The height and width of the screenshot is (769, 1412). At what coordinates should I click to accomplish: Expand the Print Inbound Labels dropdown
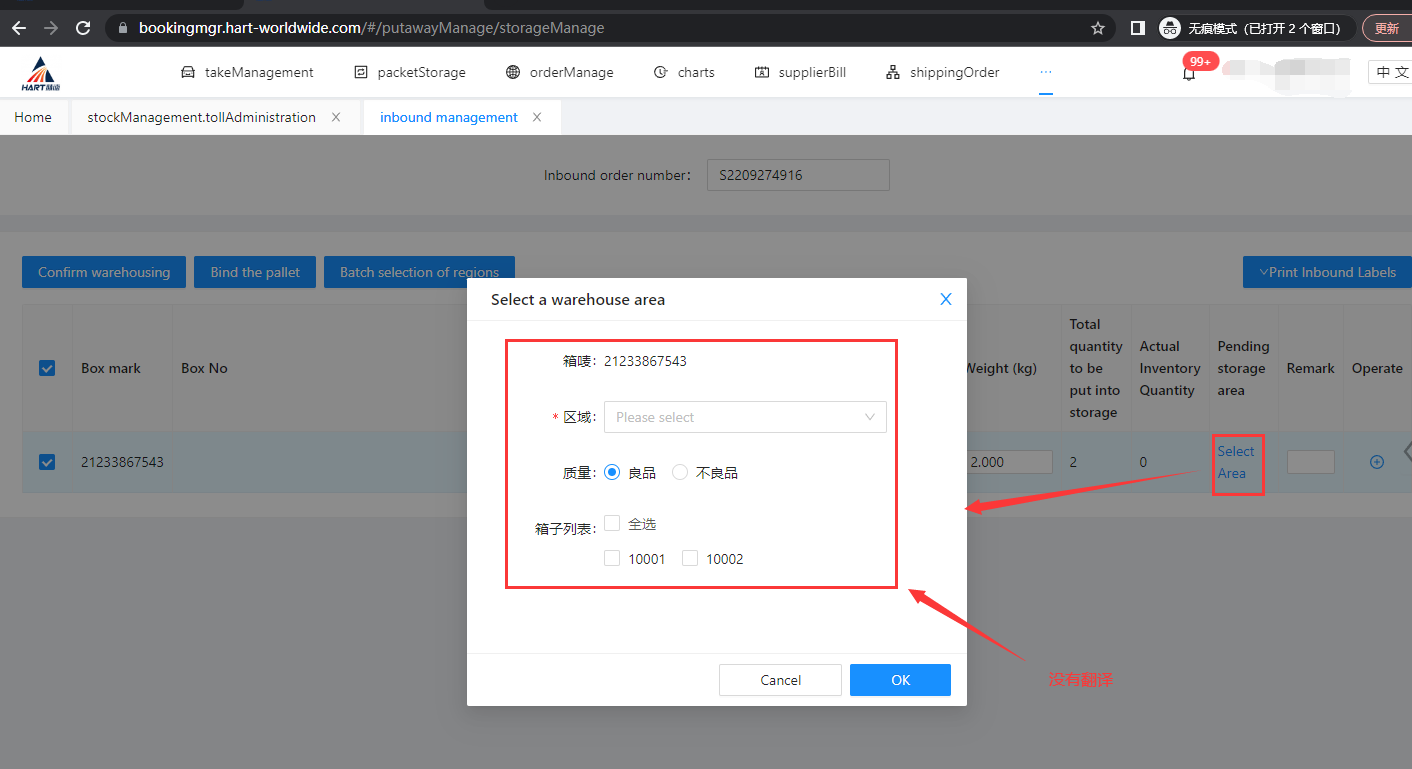[1327, 272]
